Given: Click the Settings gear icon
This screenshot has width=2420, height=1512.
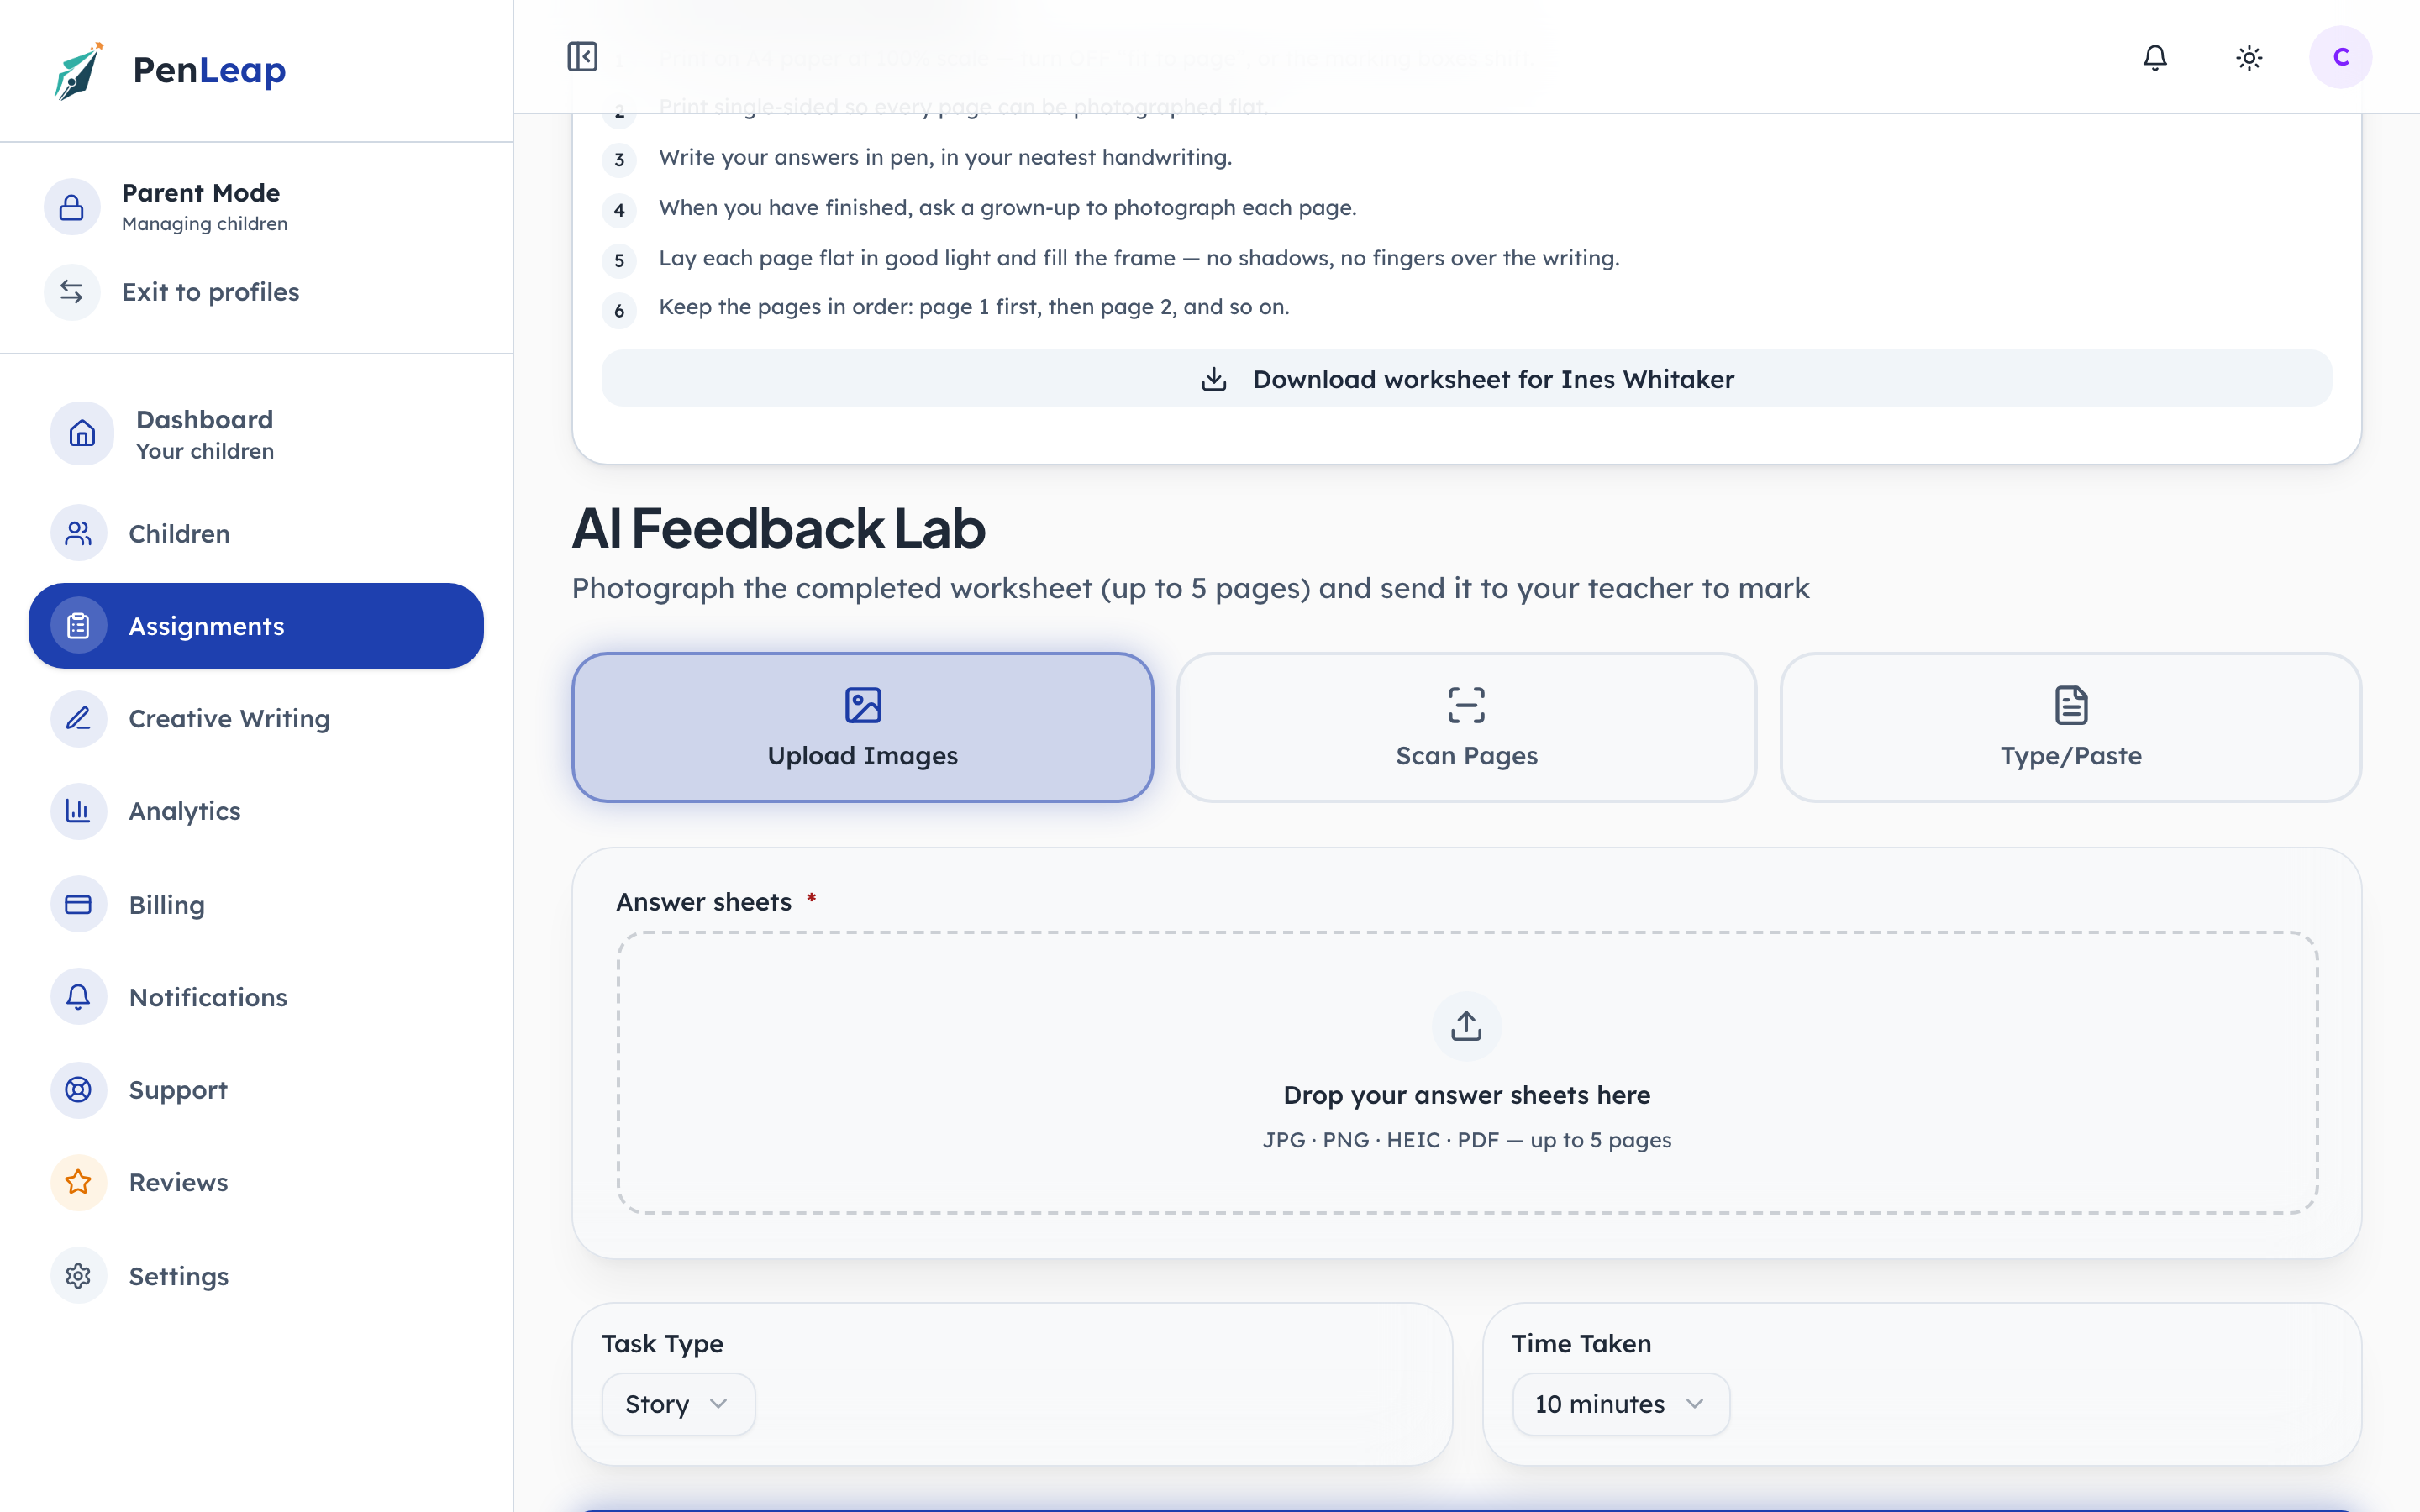Looking at the screenshot, I should [78, 1275].
